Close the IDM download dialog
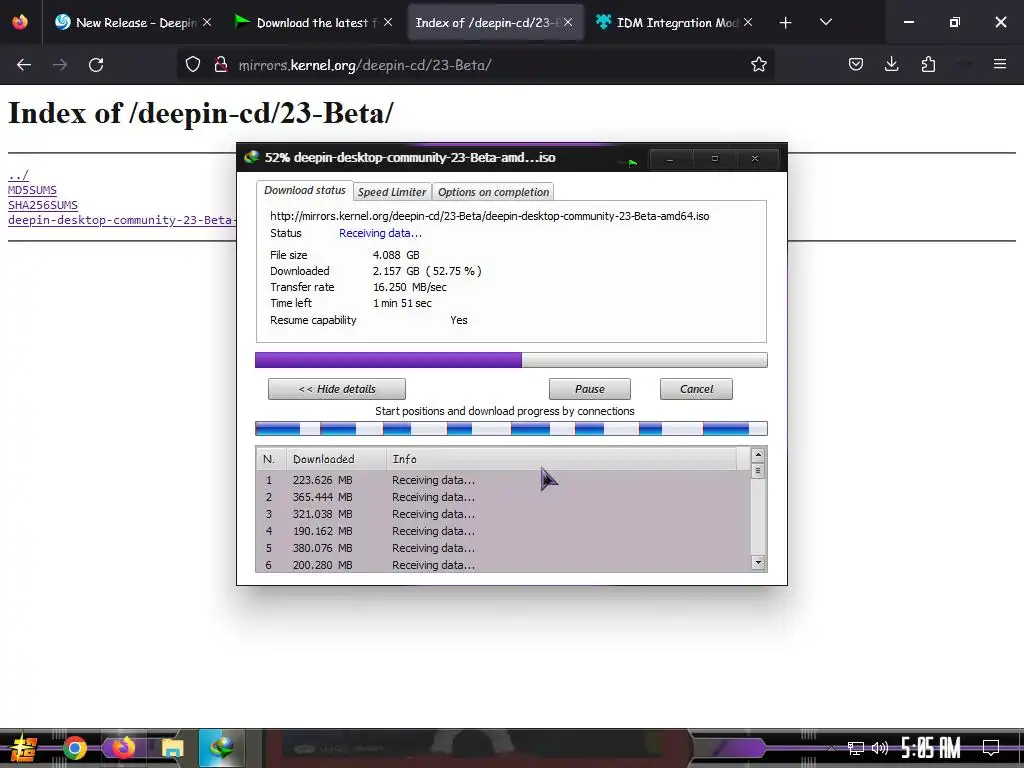Screen dimensions: 1024x768 pyautogui.click(x=755, y=159)
